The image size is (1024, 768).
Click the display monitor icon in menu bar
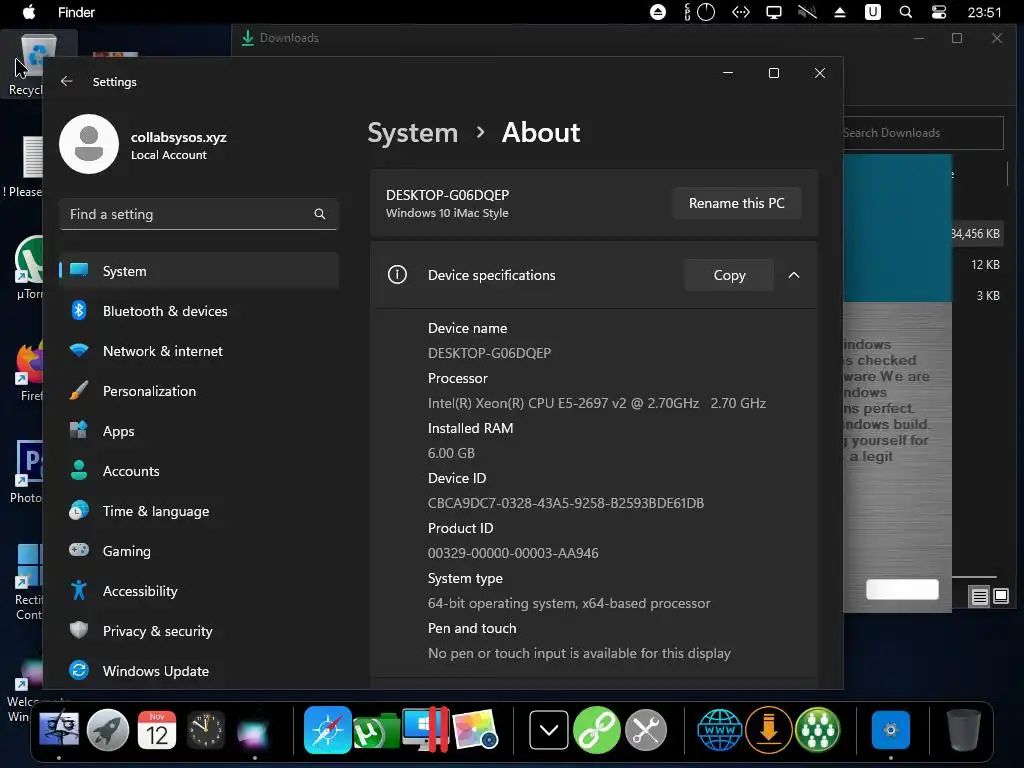[774, 12]
